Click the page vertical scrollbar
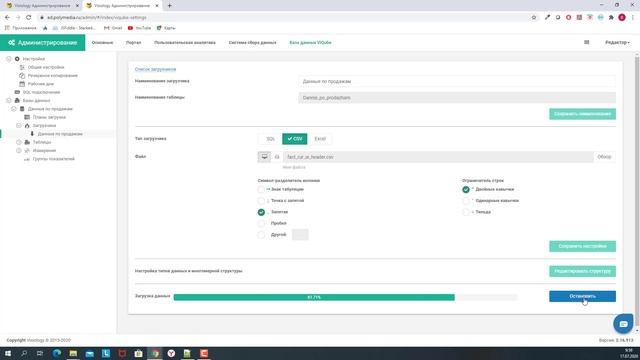This screenshot has width=640, height=360. click(637, 192)
